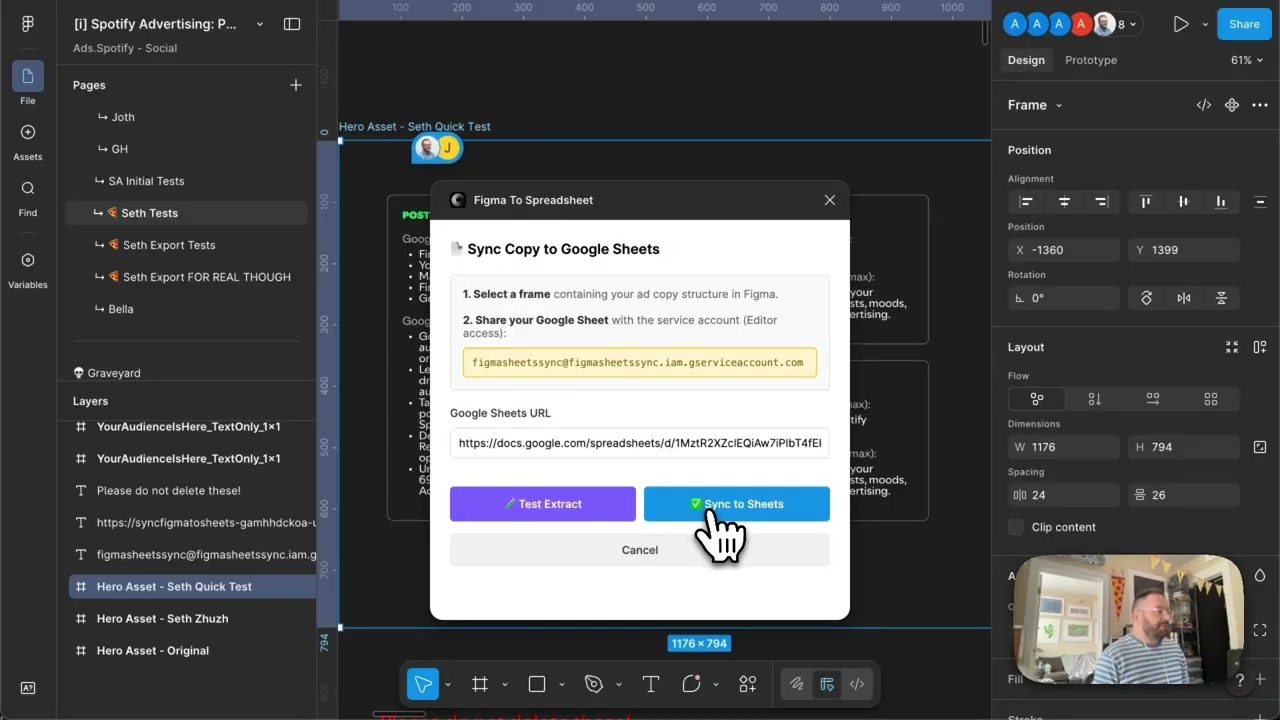Open the 61% zoom dropdown
The width and height of the screenshot is (1280, 720).
point(1247,60)
